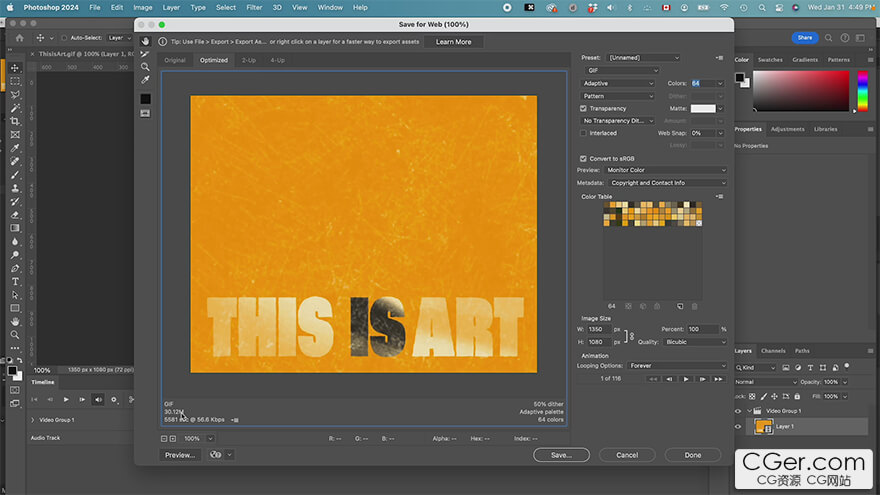880x495 pixels.
Task: Toggle Convert to sRGB checkbox
Action: pyautogui.click(x=583, y=158)
